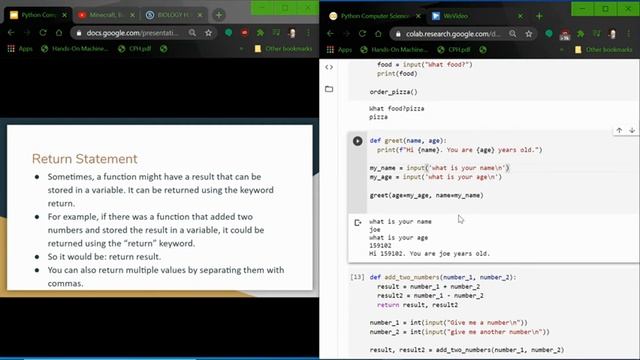Open Other bookmarks folder in Slides window

point(283,49)
